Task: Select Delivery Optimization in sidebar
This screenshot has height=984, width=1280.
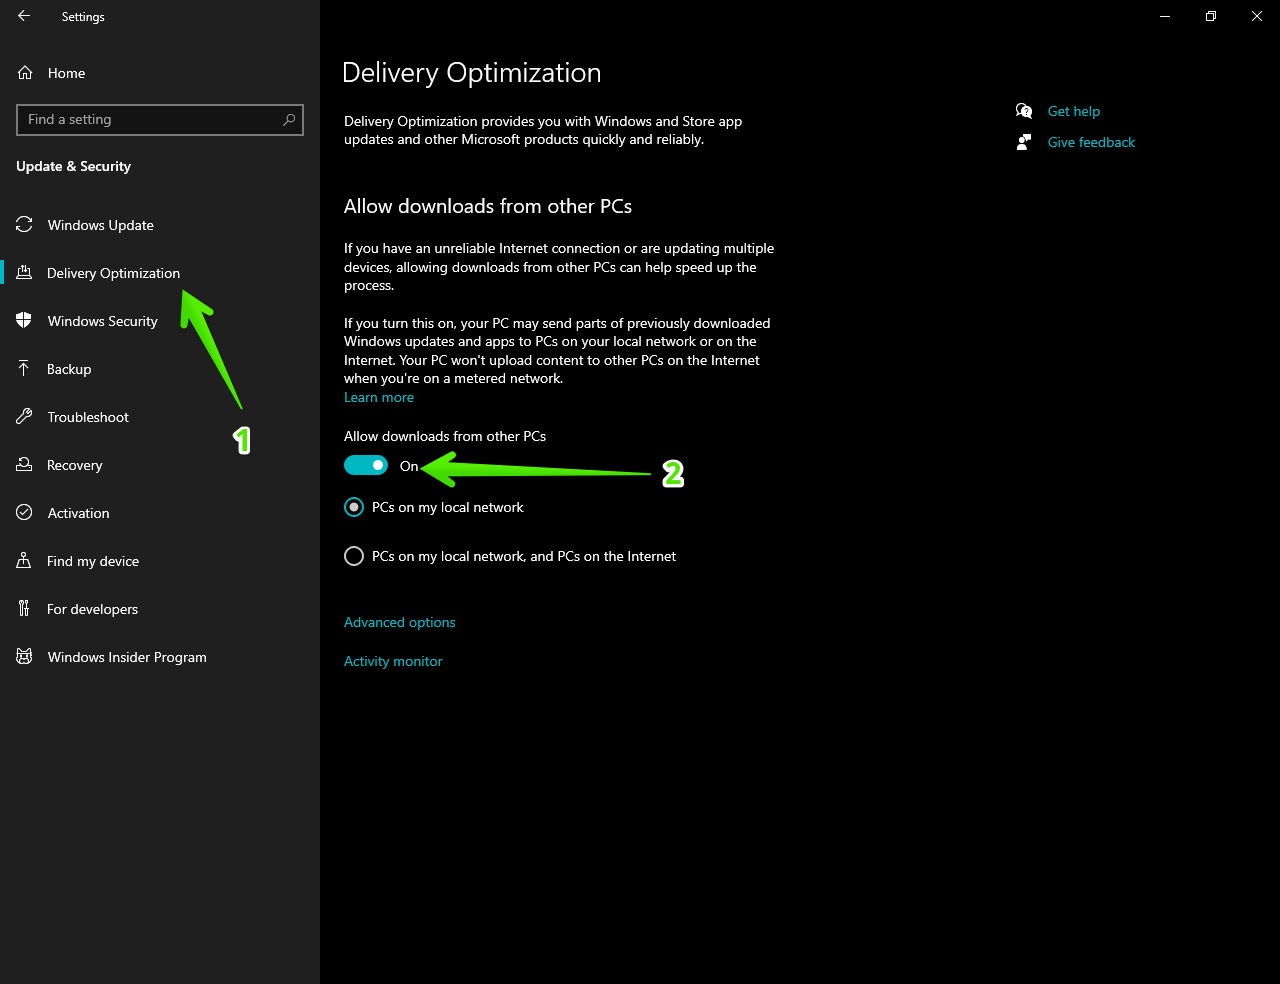Action: [114, 273]
